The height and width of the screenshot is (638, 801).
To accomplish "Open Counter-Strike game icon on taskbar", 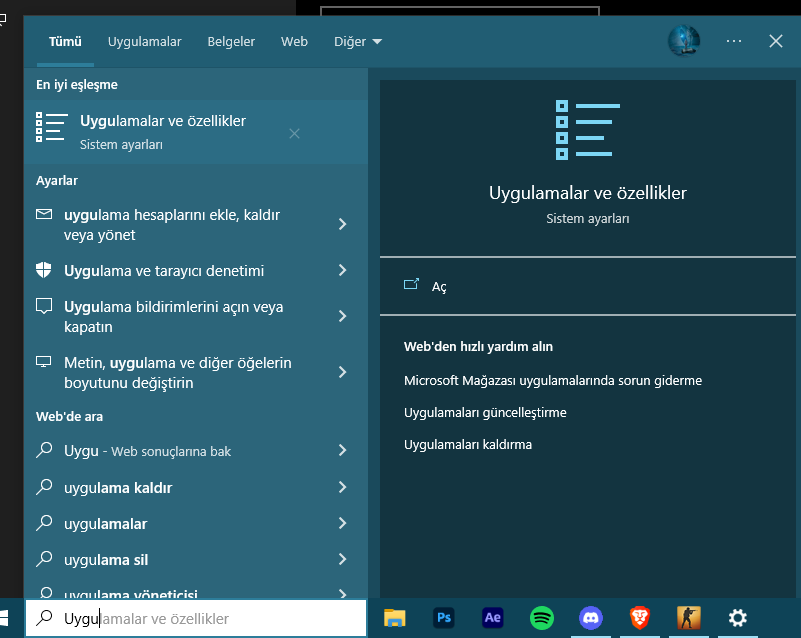I will [x=689, y=618].
